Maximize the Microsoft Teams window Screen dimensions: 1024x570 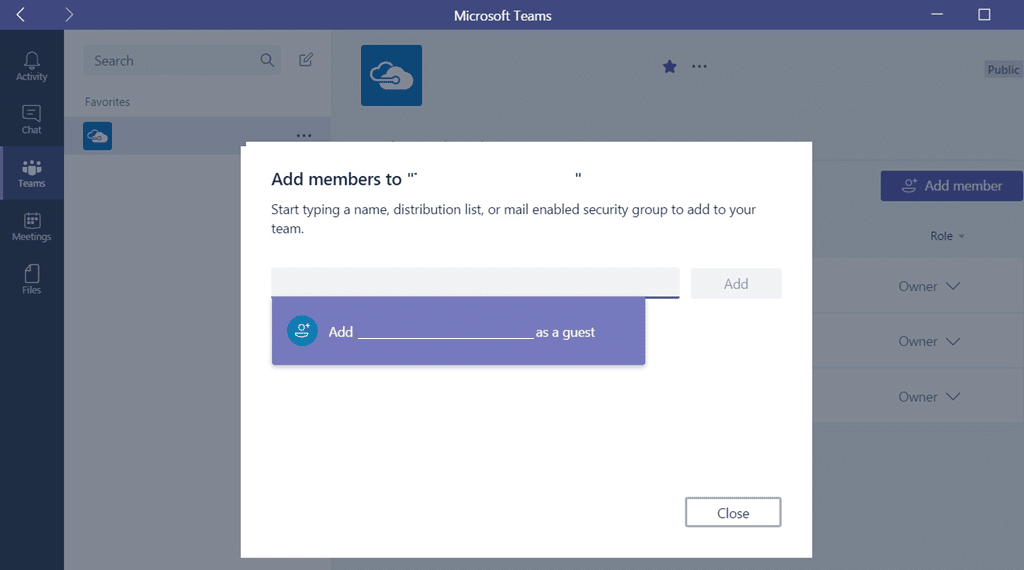point(984,14)
